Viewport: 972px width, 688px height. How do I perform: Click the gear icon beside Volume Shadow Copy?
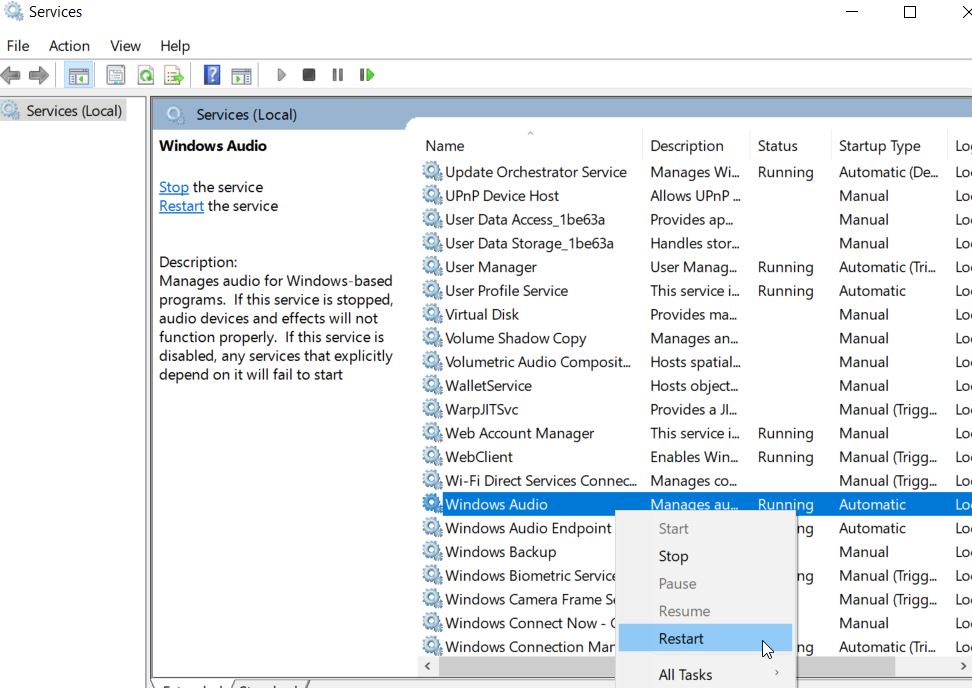(432, 337)
